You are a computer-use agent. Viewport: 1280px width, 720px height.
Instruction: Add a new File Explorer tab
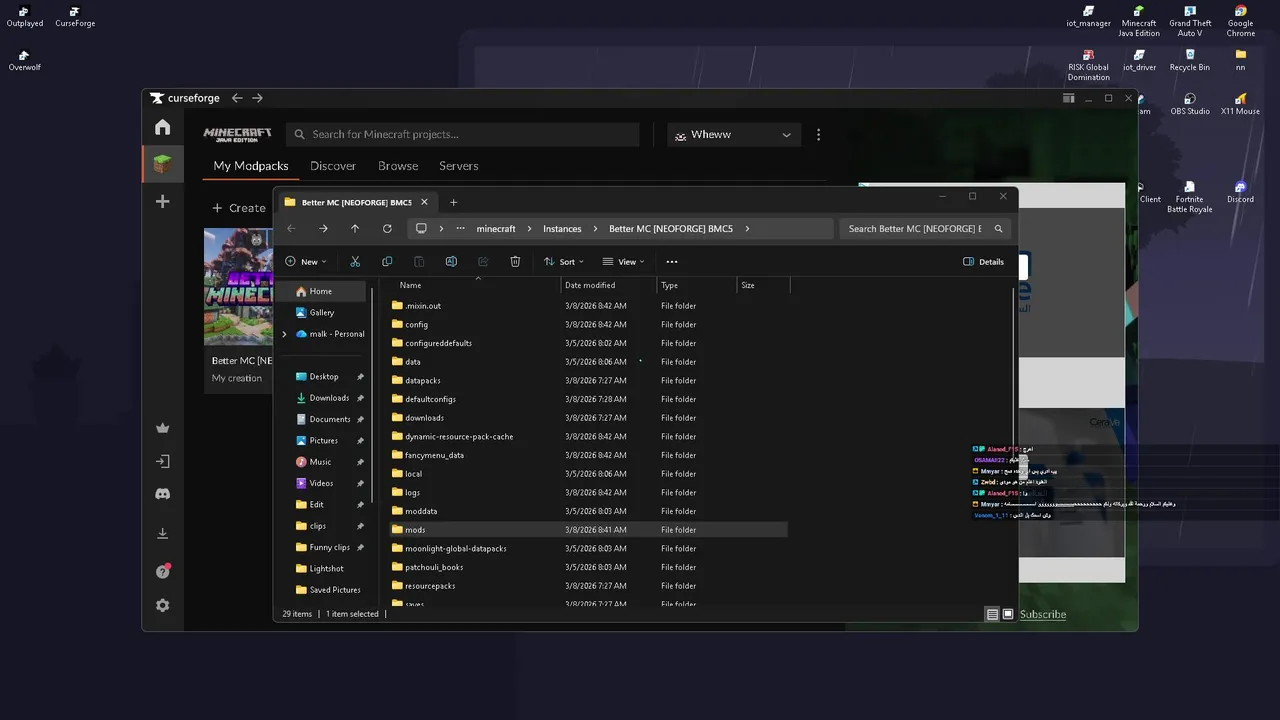[x=453, y=202]
